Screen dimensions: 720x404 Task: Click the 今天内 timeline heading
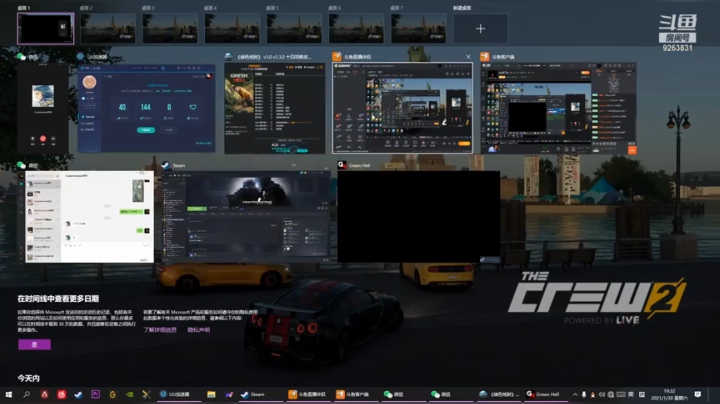click(x=28, y=378)
